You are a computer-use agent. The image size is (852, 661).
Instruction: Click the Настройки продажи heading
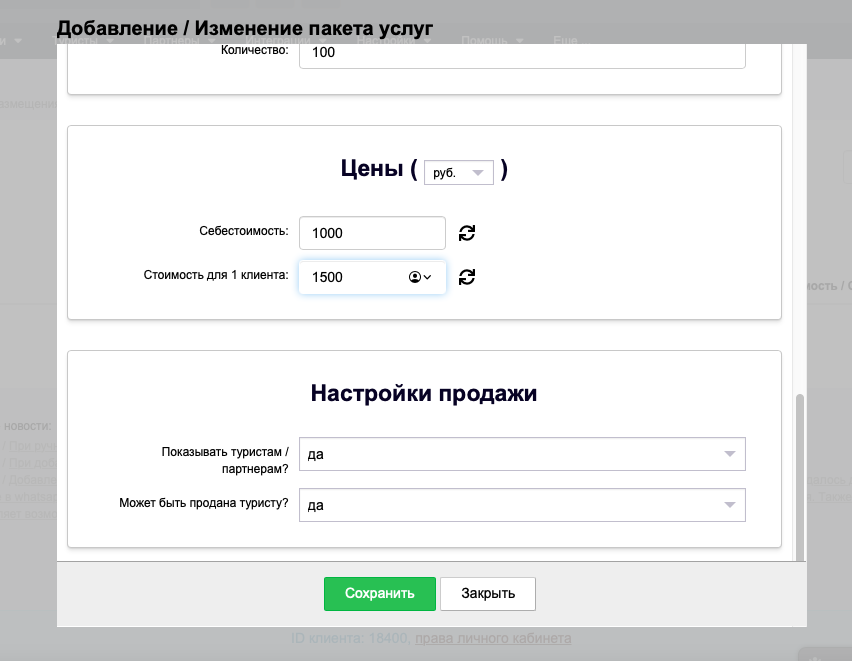(424, 393)
